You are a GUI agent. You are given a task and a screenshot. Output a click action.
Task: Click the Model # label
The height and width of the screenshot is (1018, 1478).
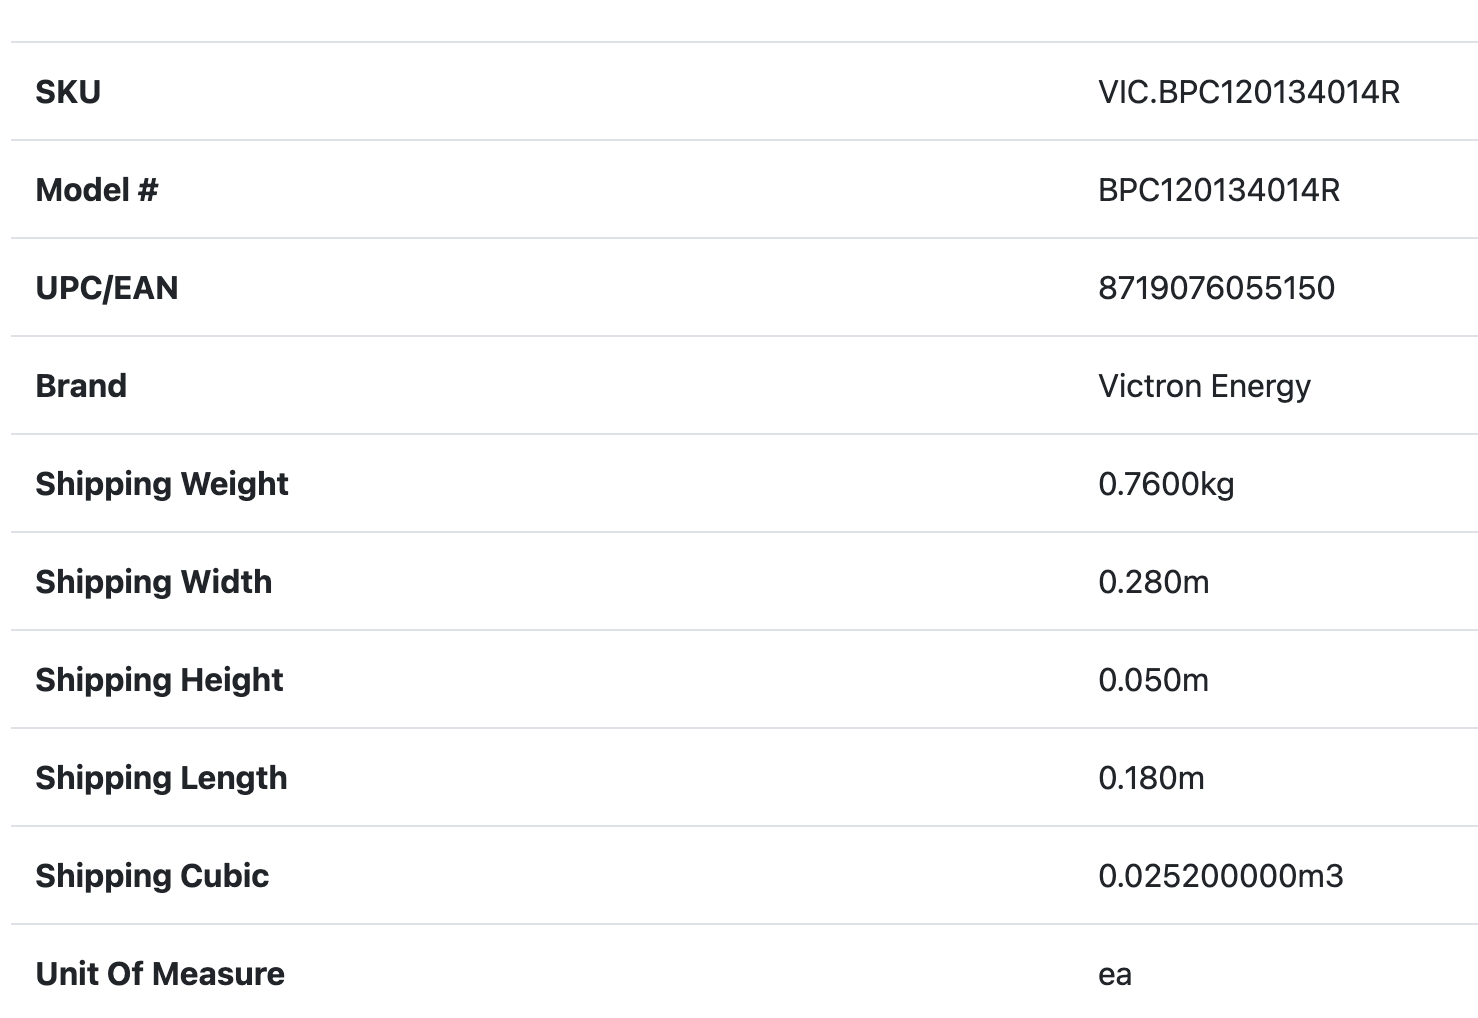97,190
